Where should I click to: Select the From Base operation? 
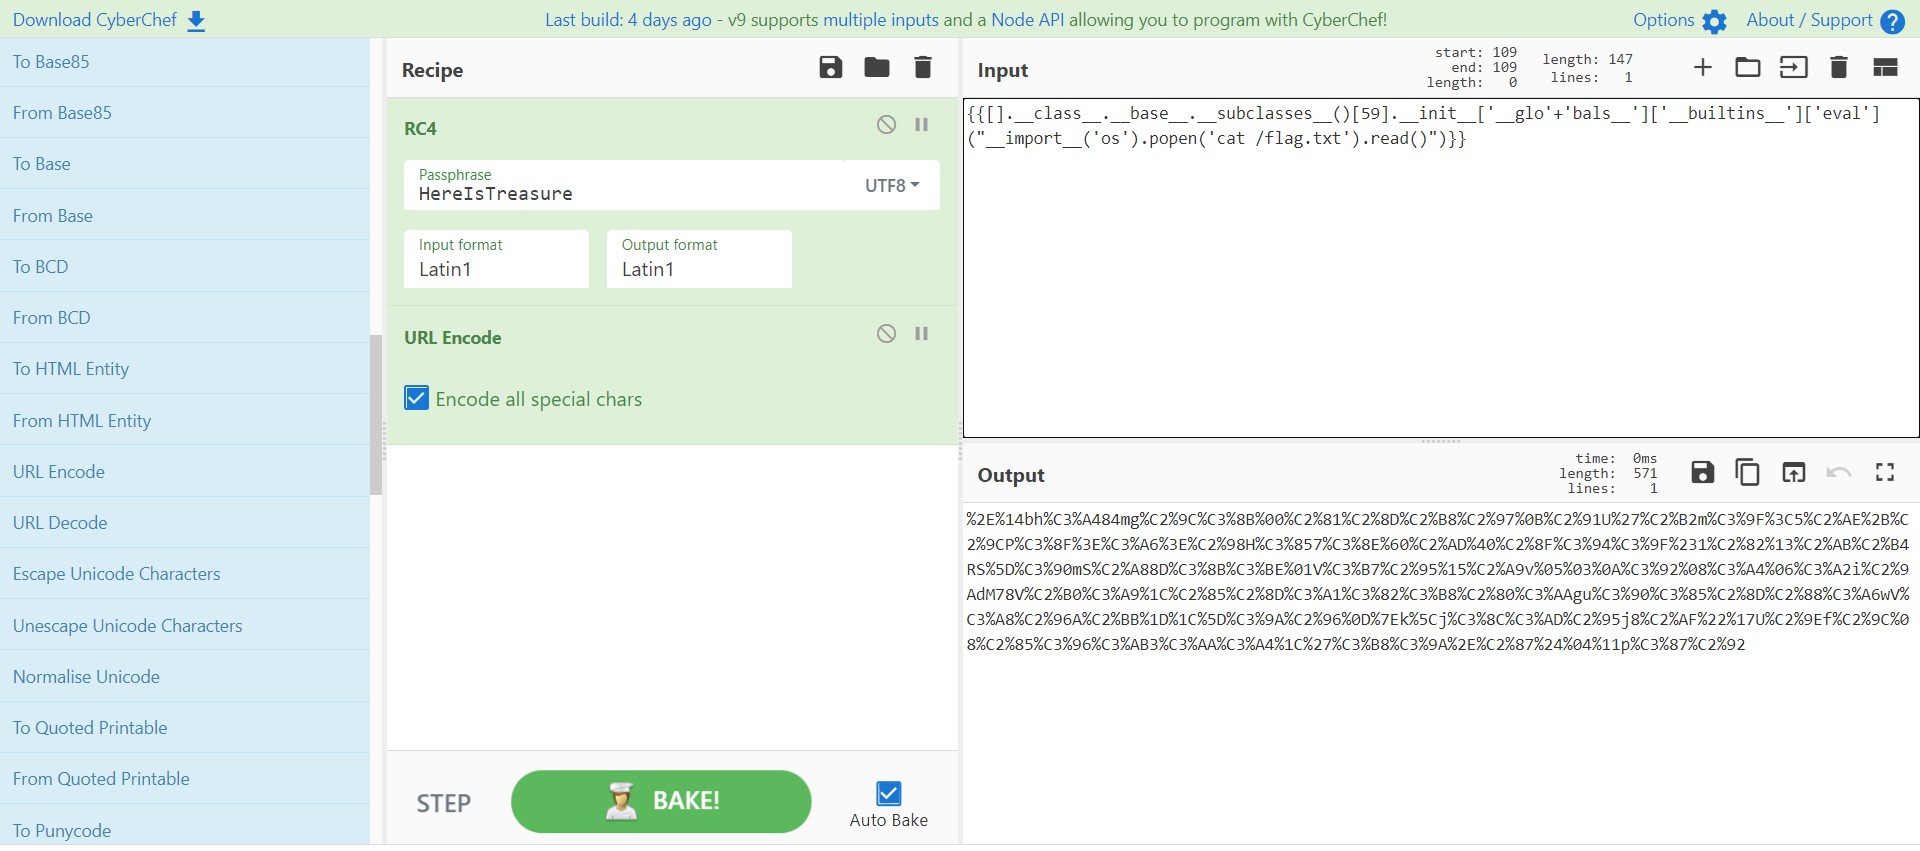(x=185, y=216)
